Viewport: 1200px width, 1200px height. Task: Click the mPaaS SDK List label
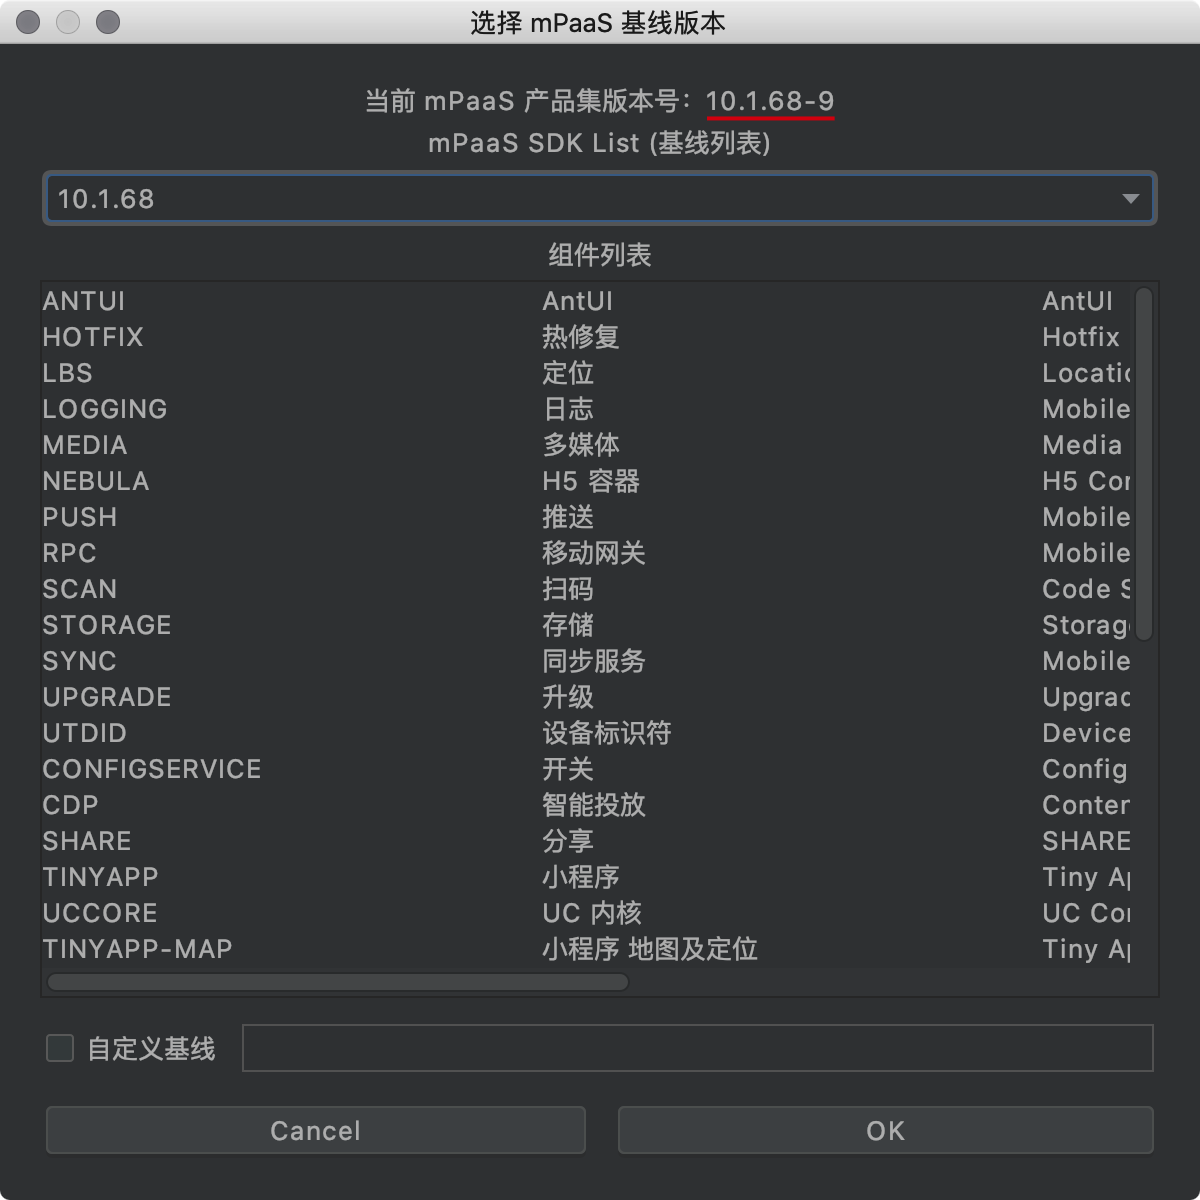(599, 143)
